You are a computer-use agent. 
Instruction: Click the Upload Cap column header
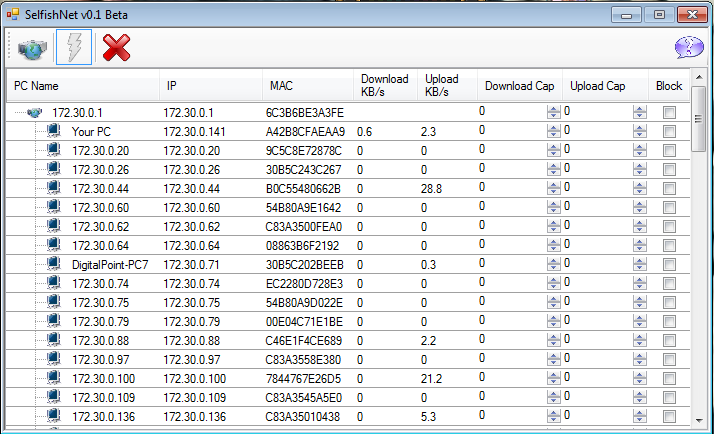coord(606,86)
